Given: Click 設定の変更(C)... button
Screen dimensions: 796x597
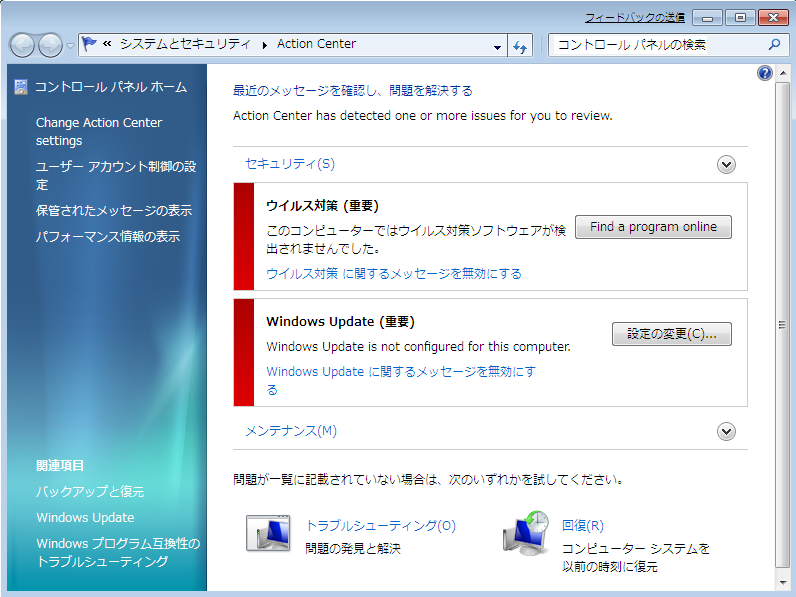Looking at the screenshot, I should (x=672, y=334).
